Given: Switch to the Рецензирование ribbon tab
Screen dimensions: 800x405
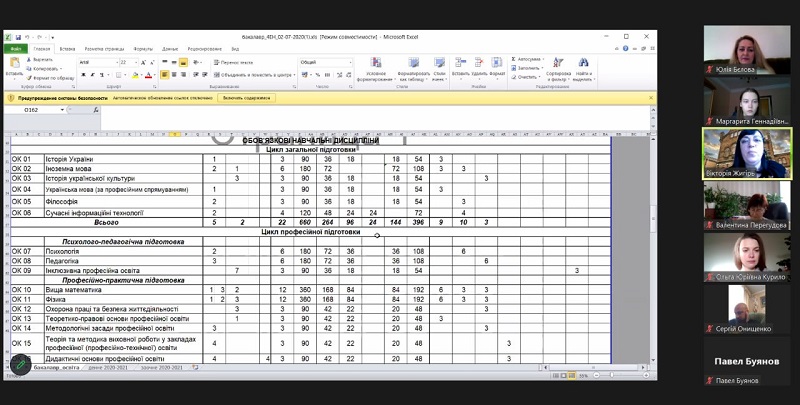Looking at the screenshot, I should [x=205, y=49].
